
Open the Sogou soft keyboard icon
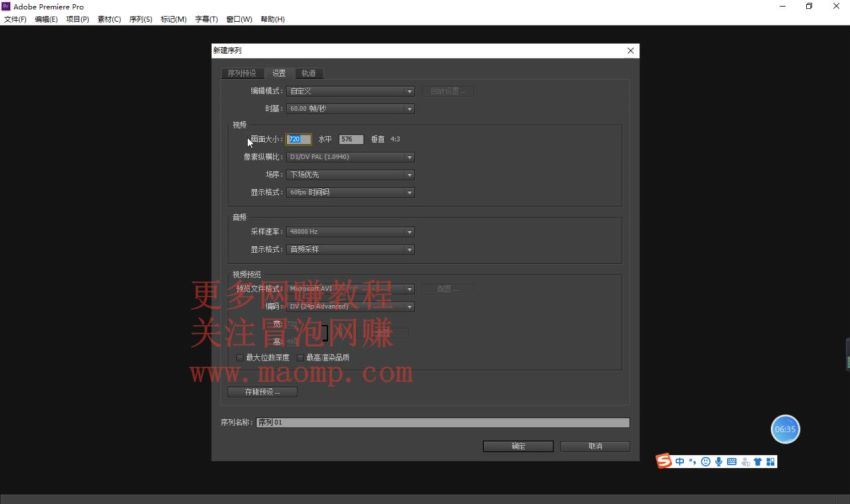click(731, 461)
